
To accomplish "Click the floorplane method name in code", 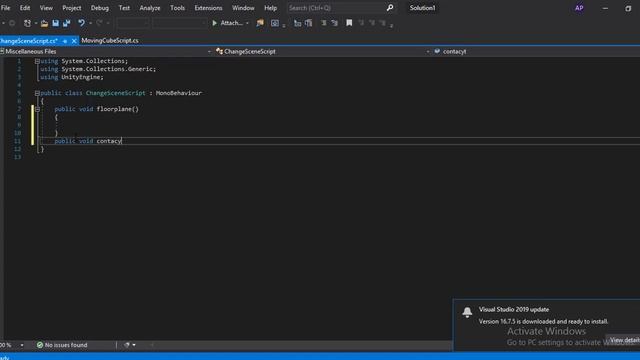I will click(x=114, y=109).
